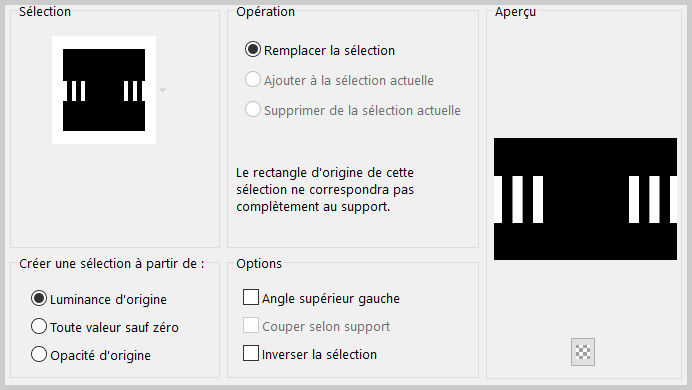Click the origin rectangle warning message text
Image resolution: width=692 pixels, height=390 pixels.
pos(325,189)
